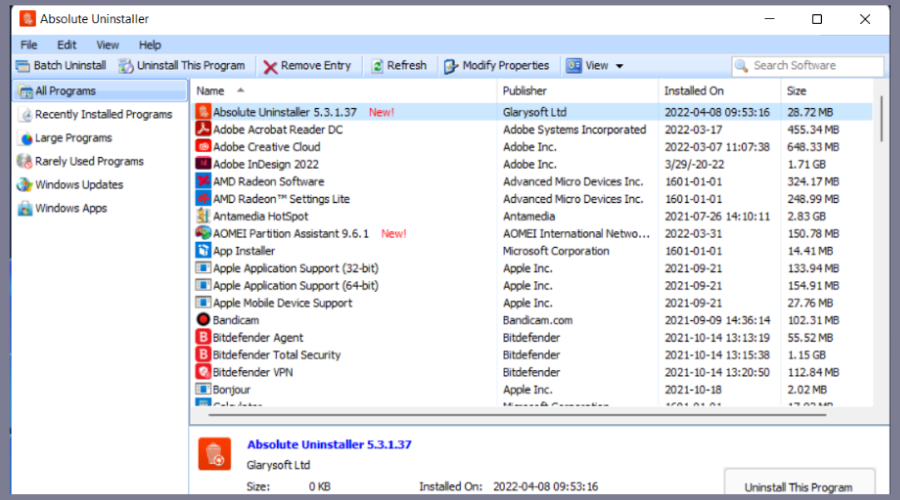The width and height of the screenshot is (900, 500).
Task: Click the green Refresh icon
Action: (x=378, y=66)
